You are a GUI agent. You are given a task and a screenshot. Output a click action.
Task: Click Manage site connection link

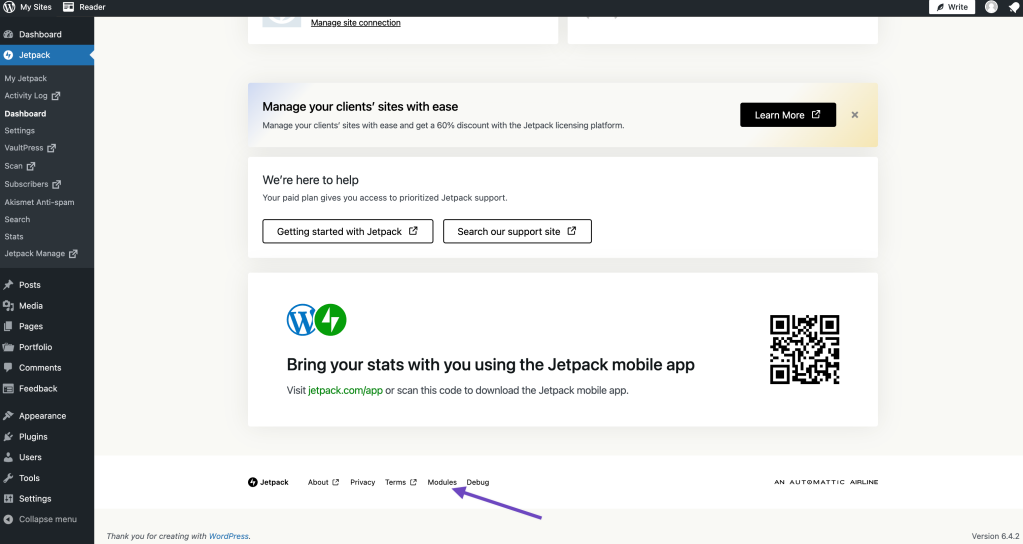[x=356, y=23]
